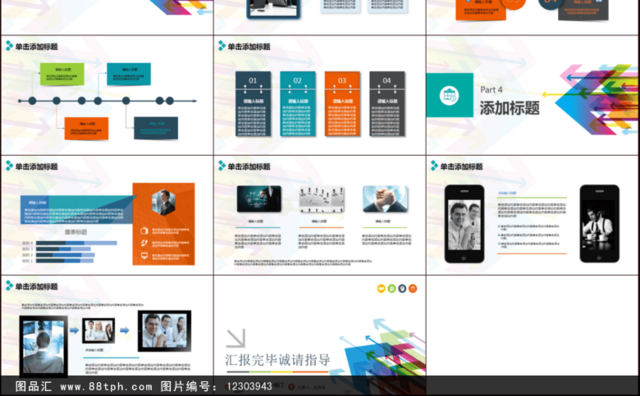Click the dark blue circle icon on the final slide

[x=402, y=289]
